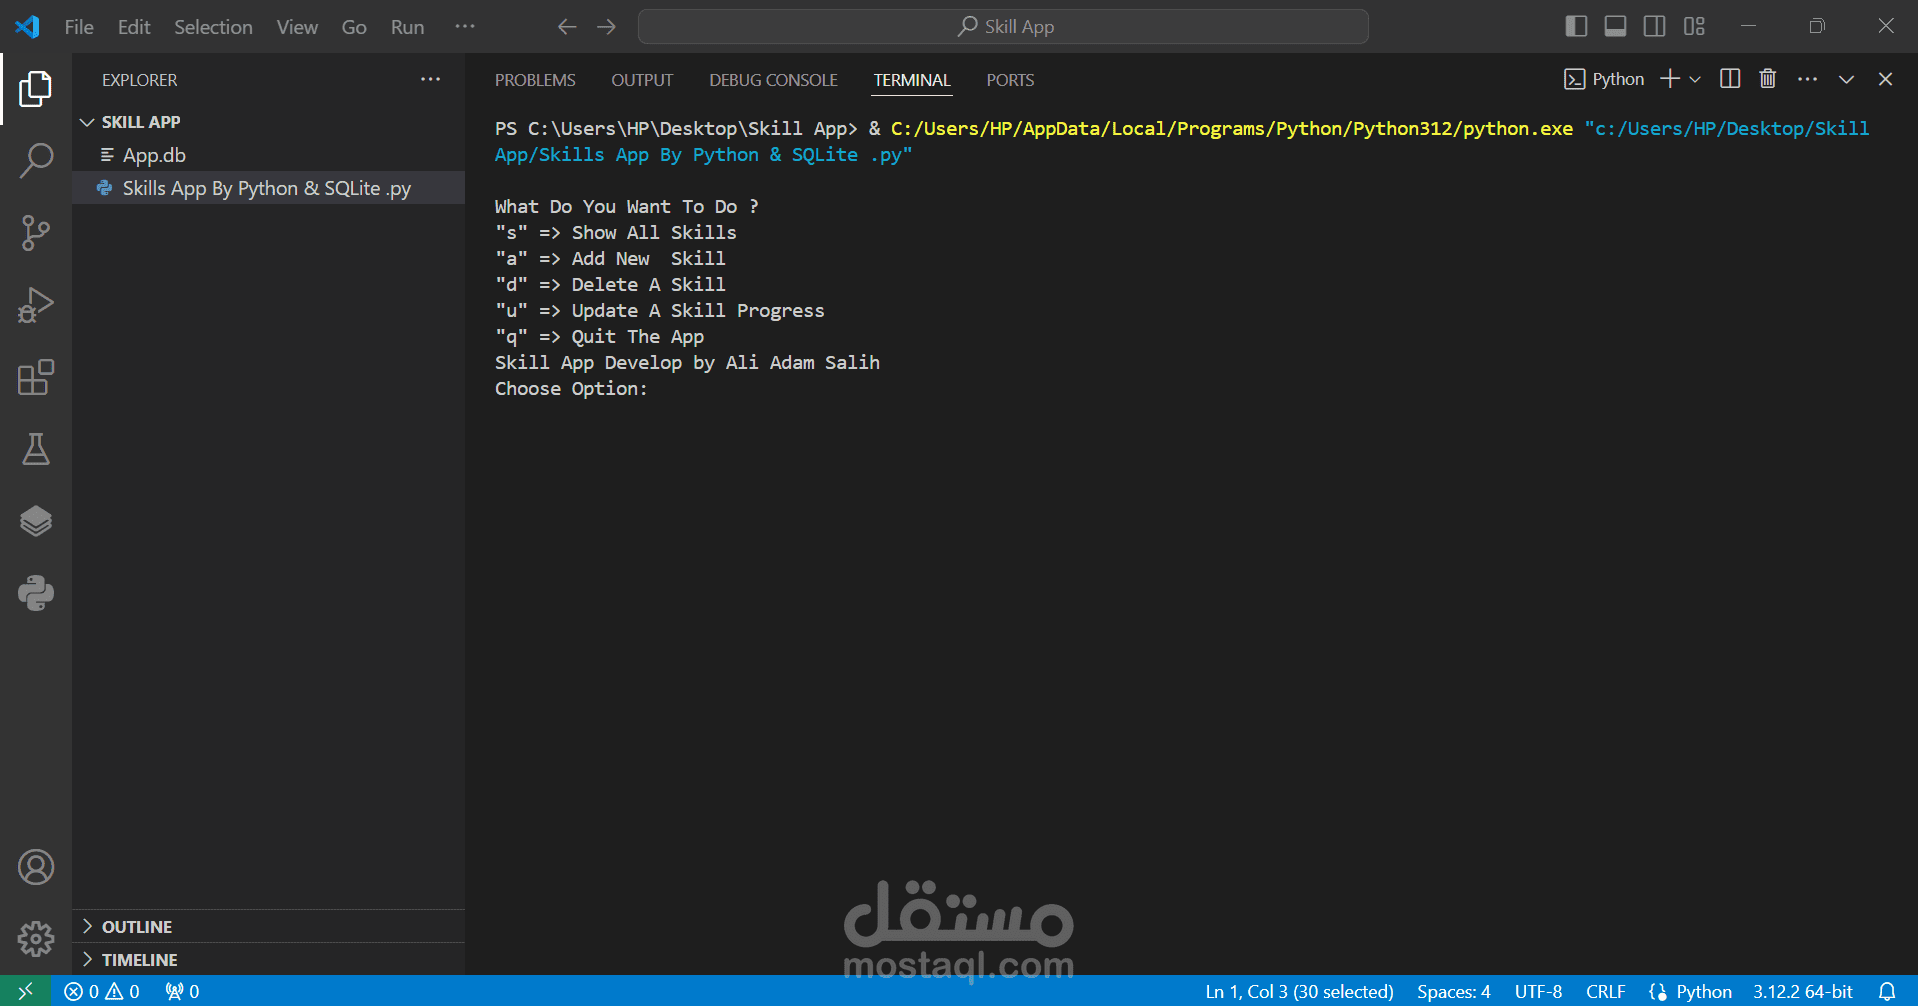Toggle the bottom panel visibility
1918x1006 pixels.
point(1615,26)
